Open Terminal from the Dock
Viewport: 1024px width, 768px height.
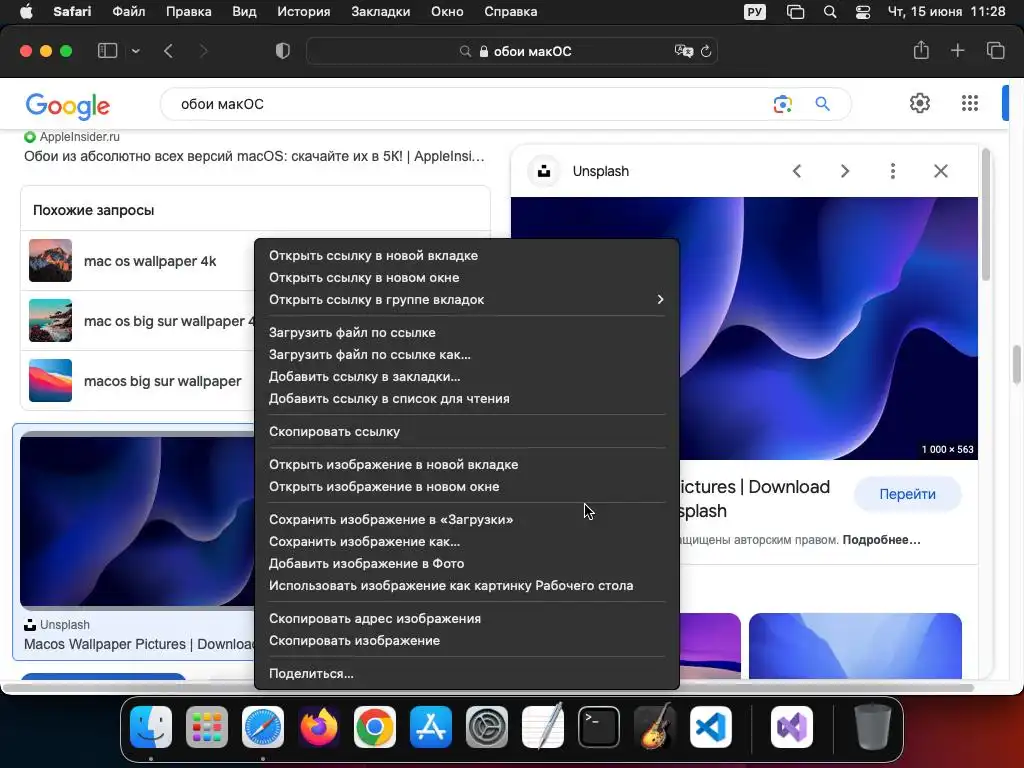click(599, 727)
